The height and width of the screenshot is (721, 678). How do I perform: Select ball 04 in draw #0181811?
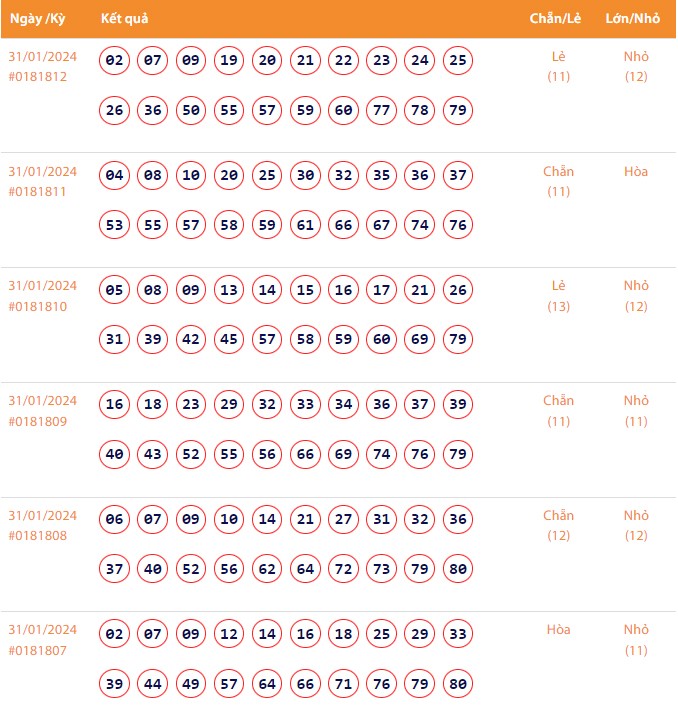tap(115, 176)
